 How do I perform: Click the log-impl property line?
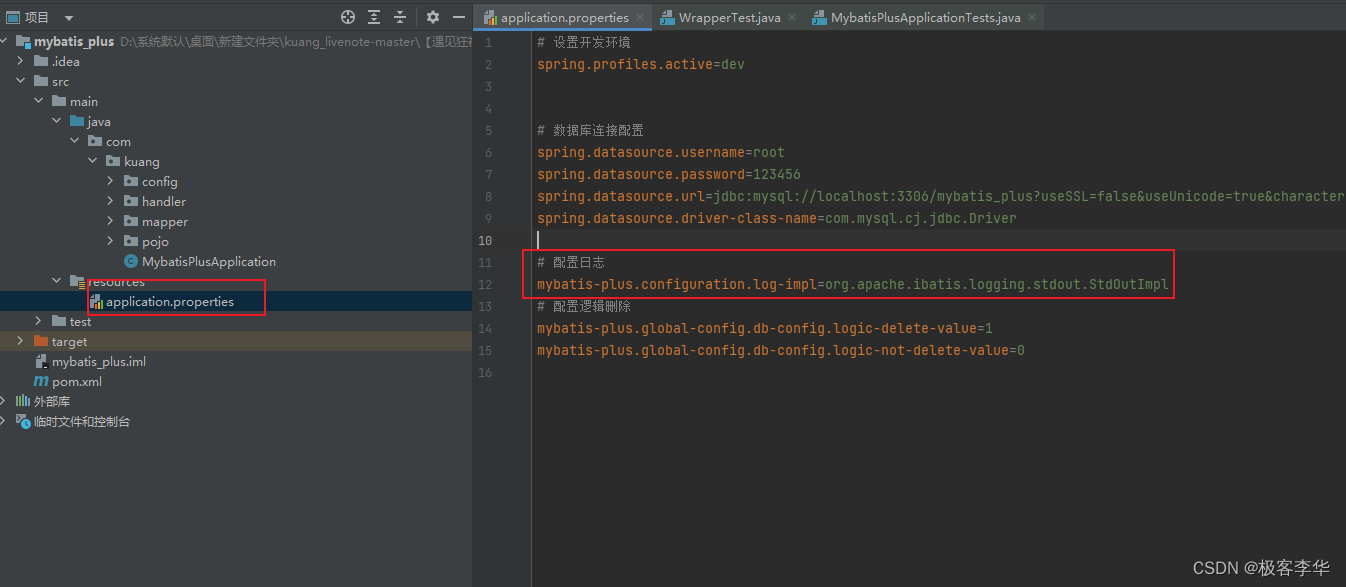853,284
